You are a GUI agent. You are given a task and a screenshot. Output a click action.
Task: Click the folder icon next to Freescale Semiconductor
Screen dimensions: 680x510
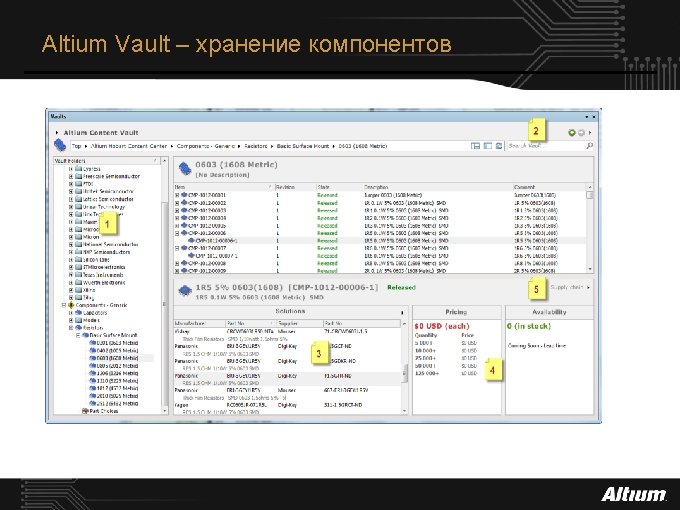point(78,177)
